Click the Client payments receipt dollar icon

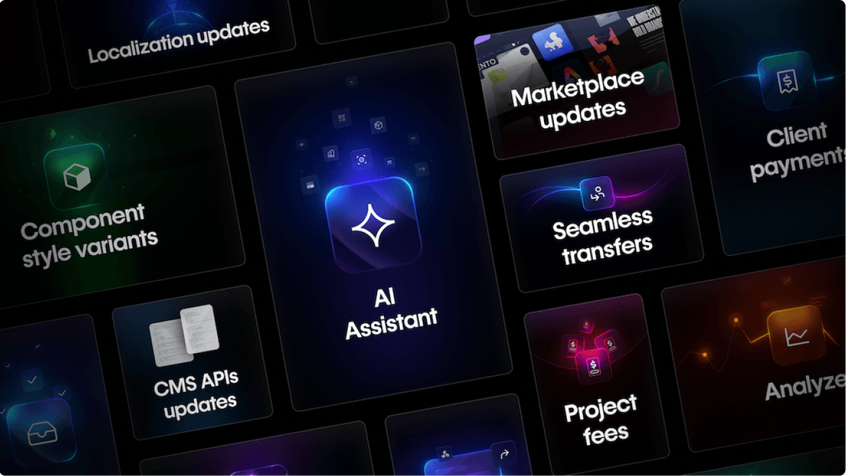[787, 81]
